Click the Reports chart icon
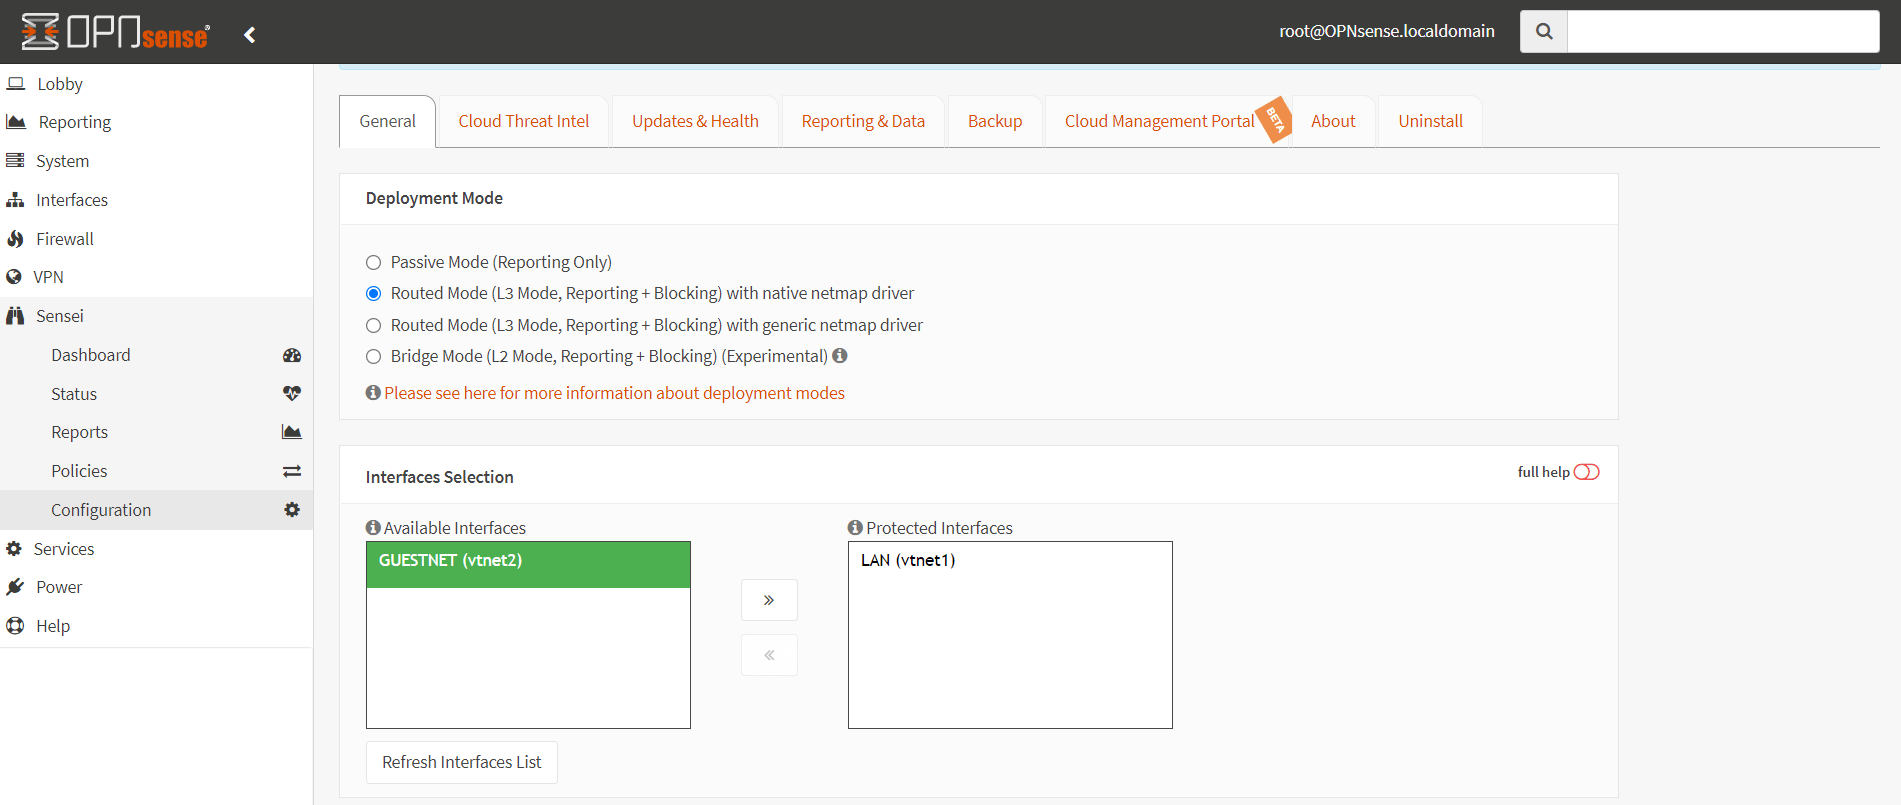Image resolution: width=1901 pixels, height=805 pixels. (292, 432)
